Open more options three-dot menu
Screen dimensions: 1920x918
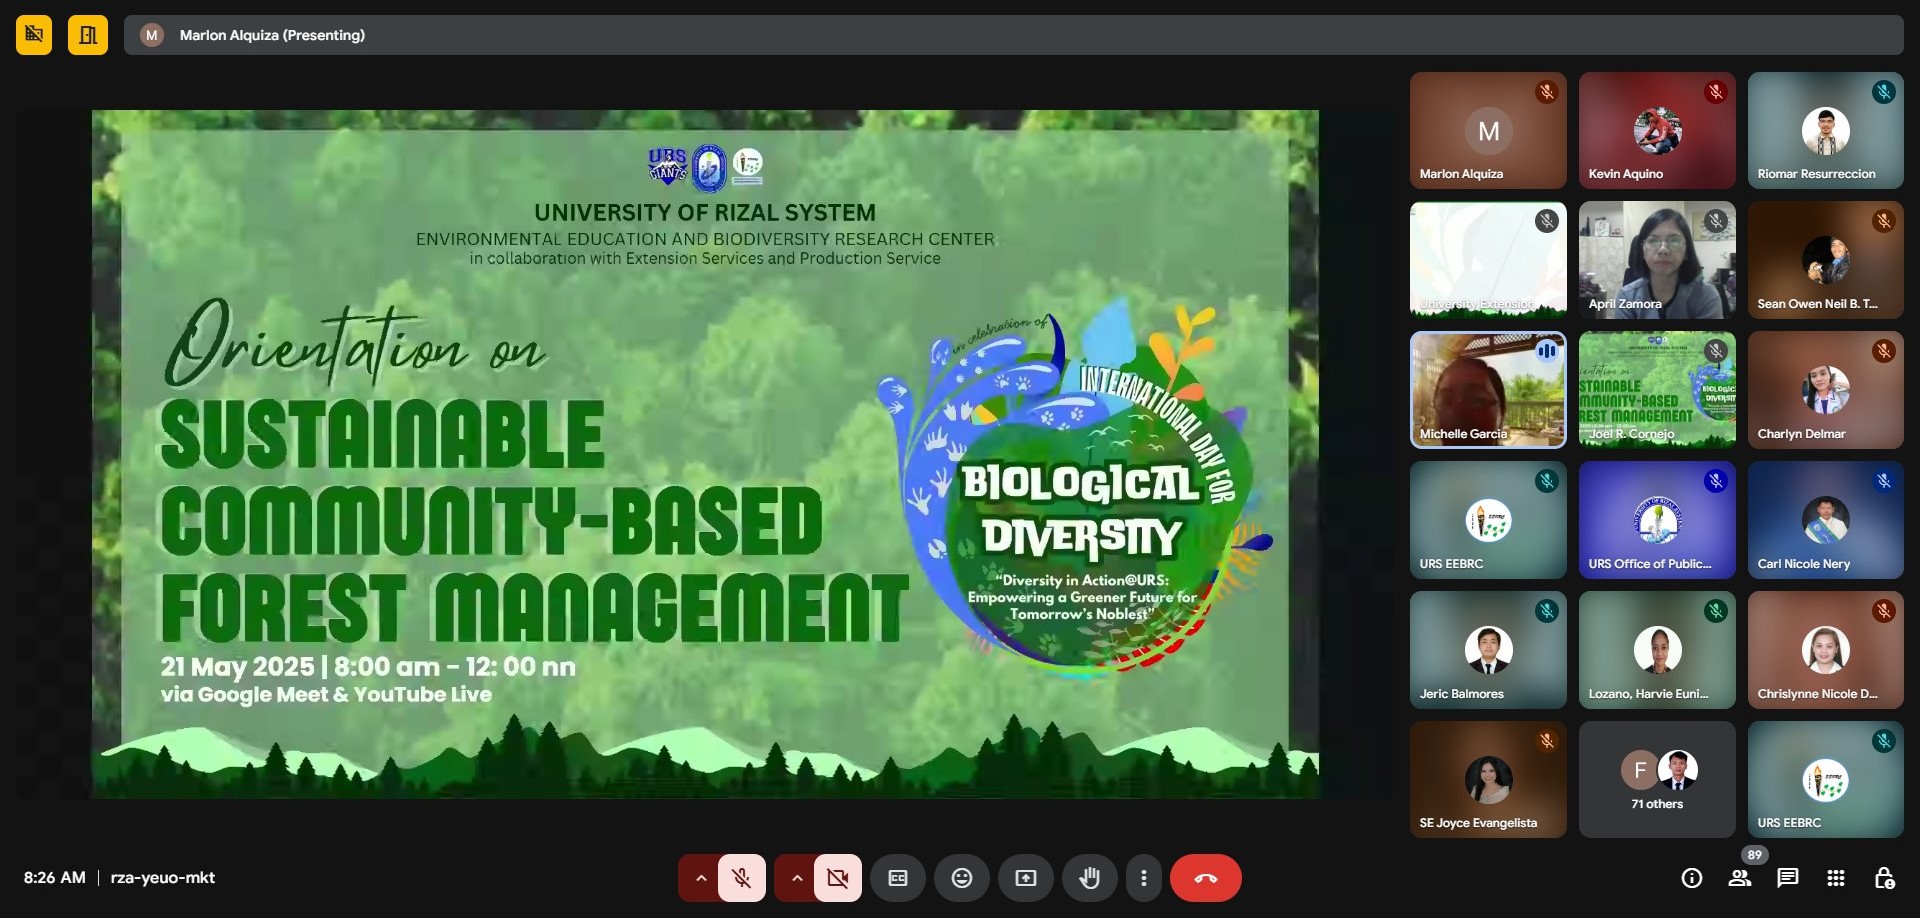tap(1144, 878)
